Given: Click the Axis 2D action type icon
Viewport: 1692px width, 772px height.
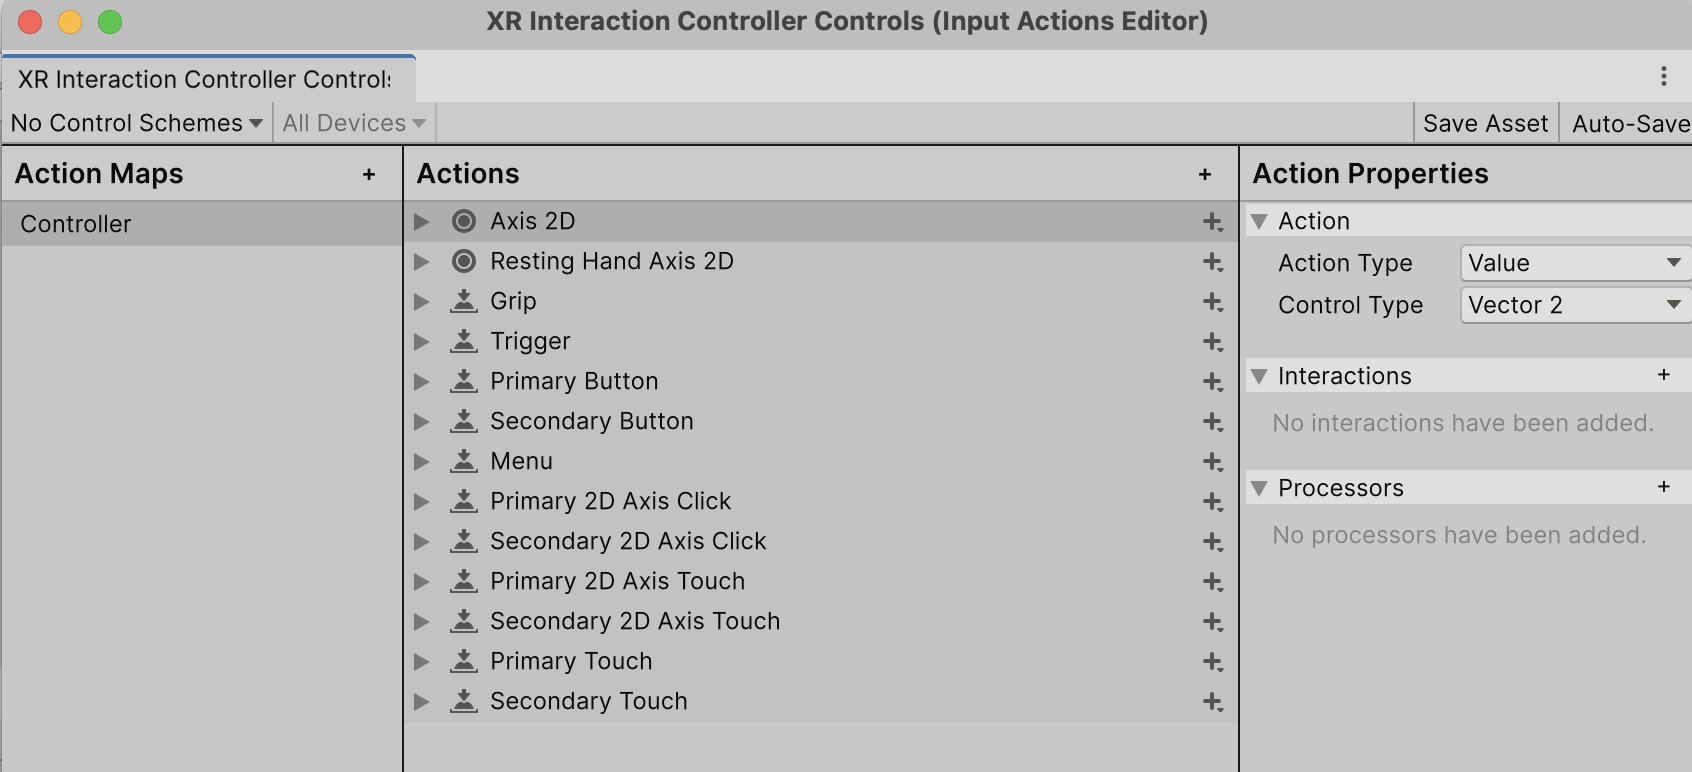Looking at the screenshot, I should click(463, 221).
